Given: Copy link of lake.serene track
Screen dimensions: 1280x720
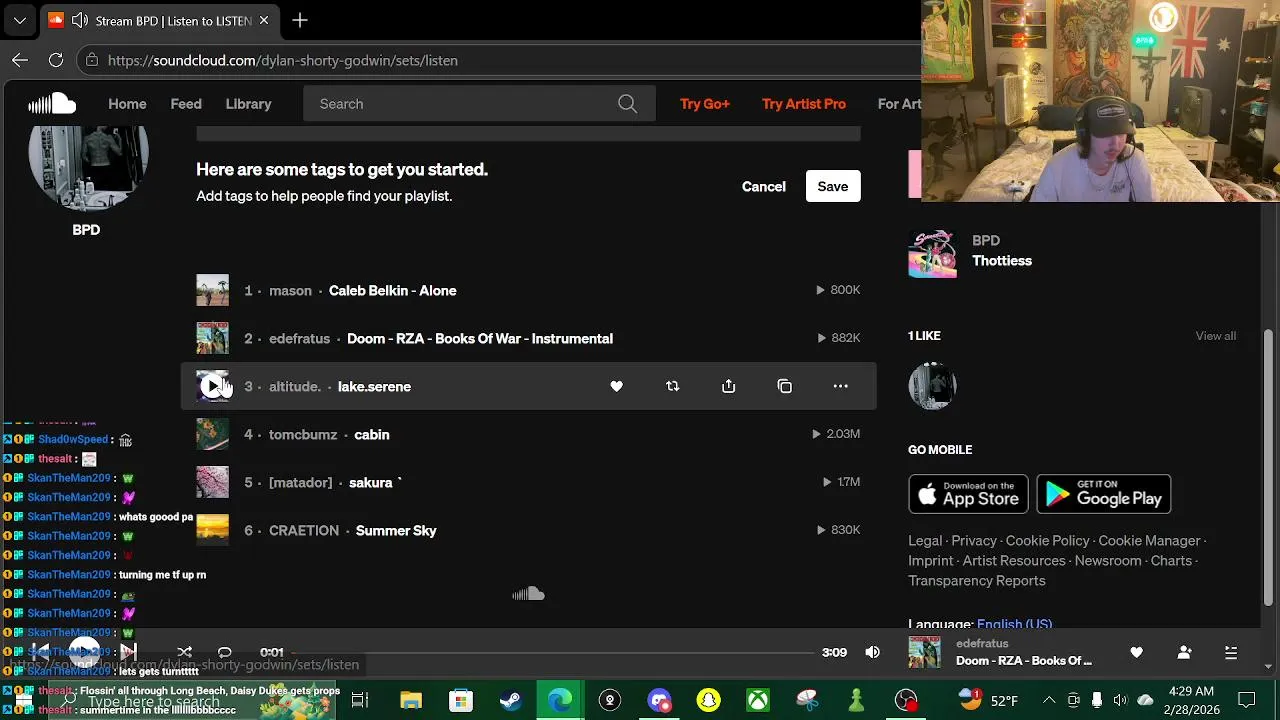Looking at the screenshot, I should pos(784,386).
